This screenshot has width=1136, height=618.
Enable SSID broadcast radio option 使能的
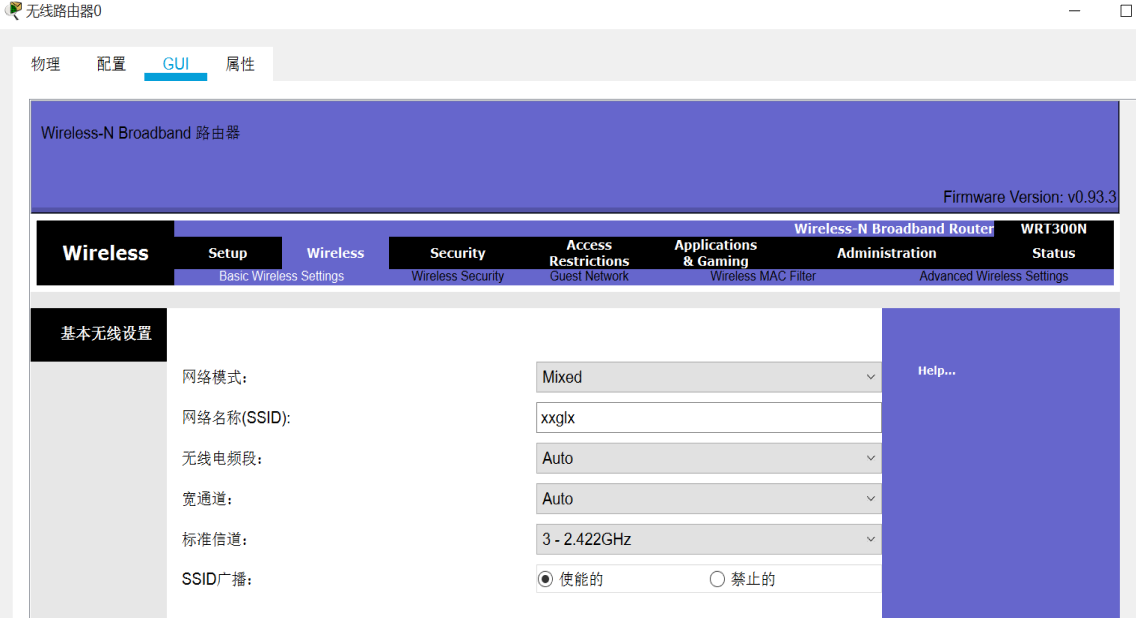pos(546,579)
